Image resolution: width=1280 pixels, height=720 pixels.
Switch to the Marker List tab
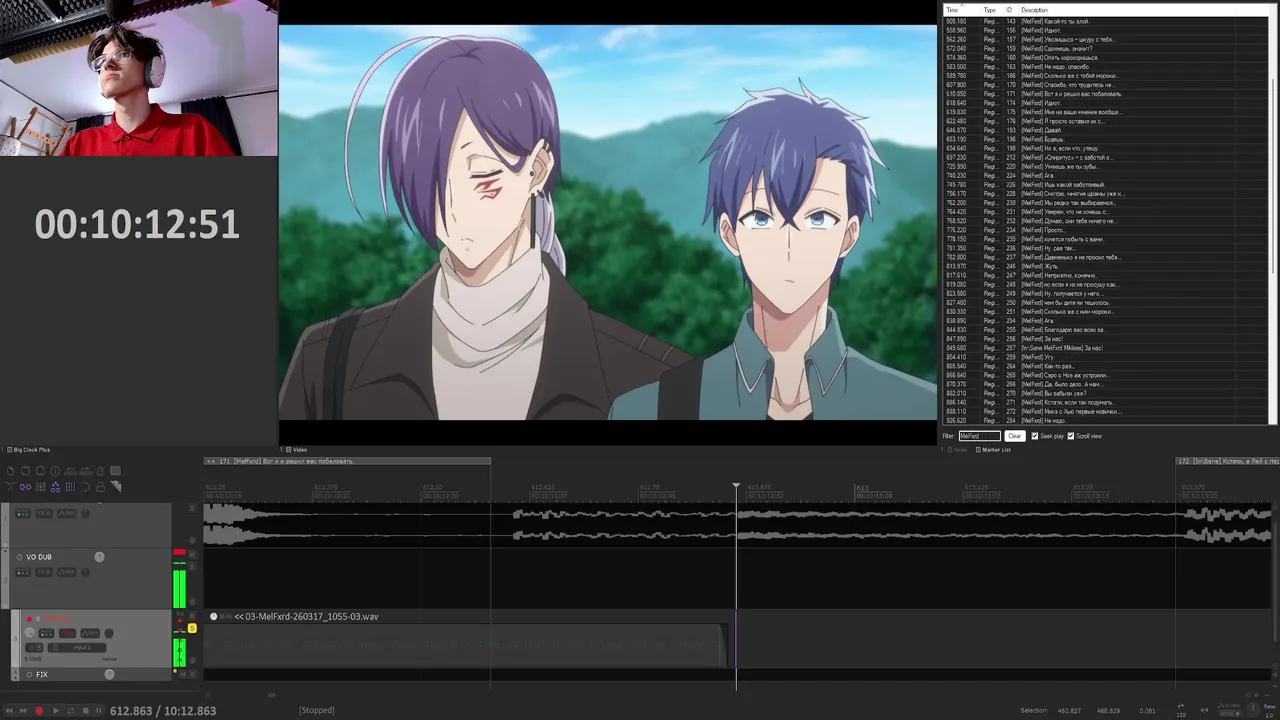point(993,450)
